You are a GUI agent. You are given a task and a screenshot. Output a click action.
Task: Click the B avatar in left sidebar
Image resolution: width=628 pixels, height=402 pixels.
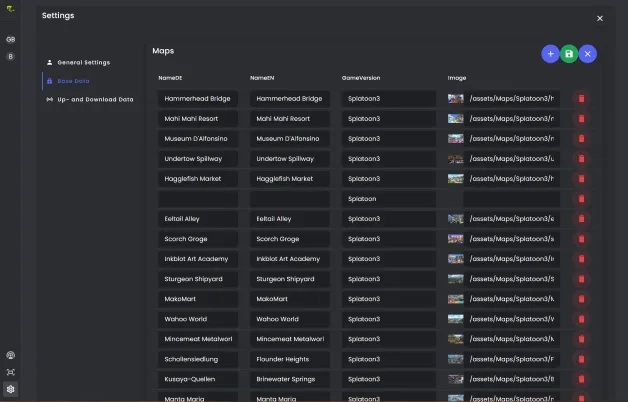[10, 57]
